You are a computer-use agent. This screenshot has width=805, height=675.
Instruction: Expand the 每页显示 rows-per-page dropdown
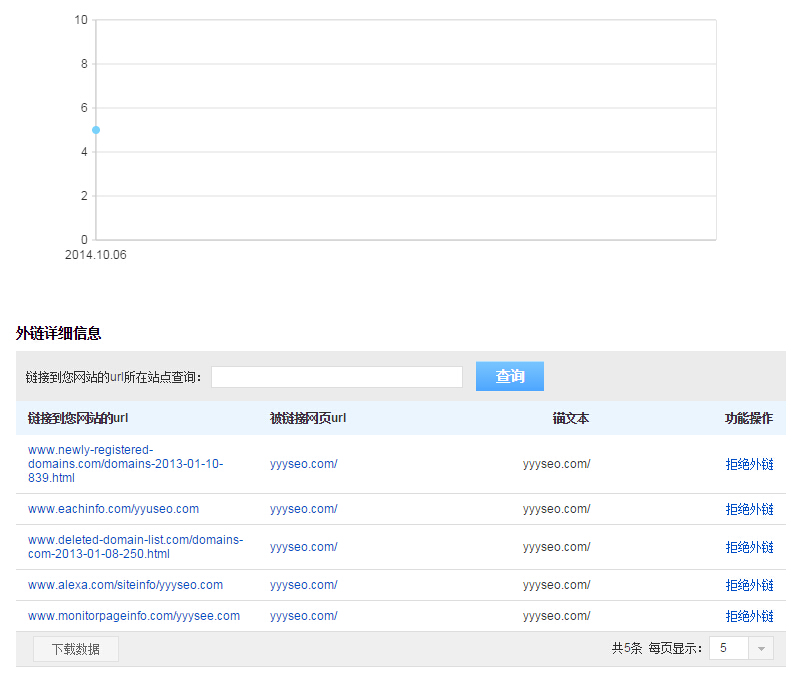761,649
